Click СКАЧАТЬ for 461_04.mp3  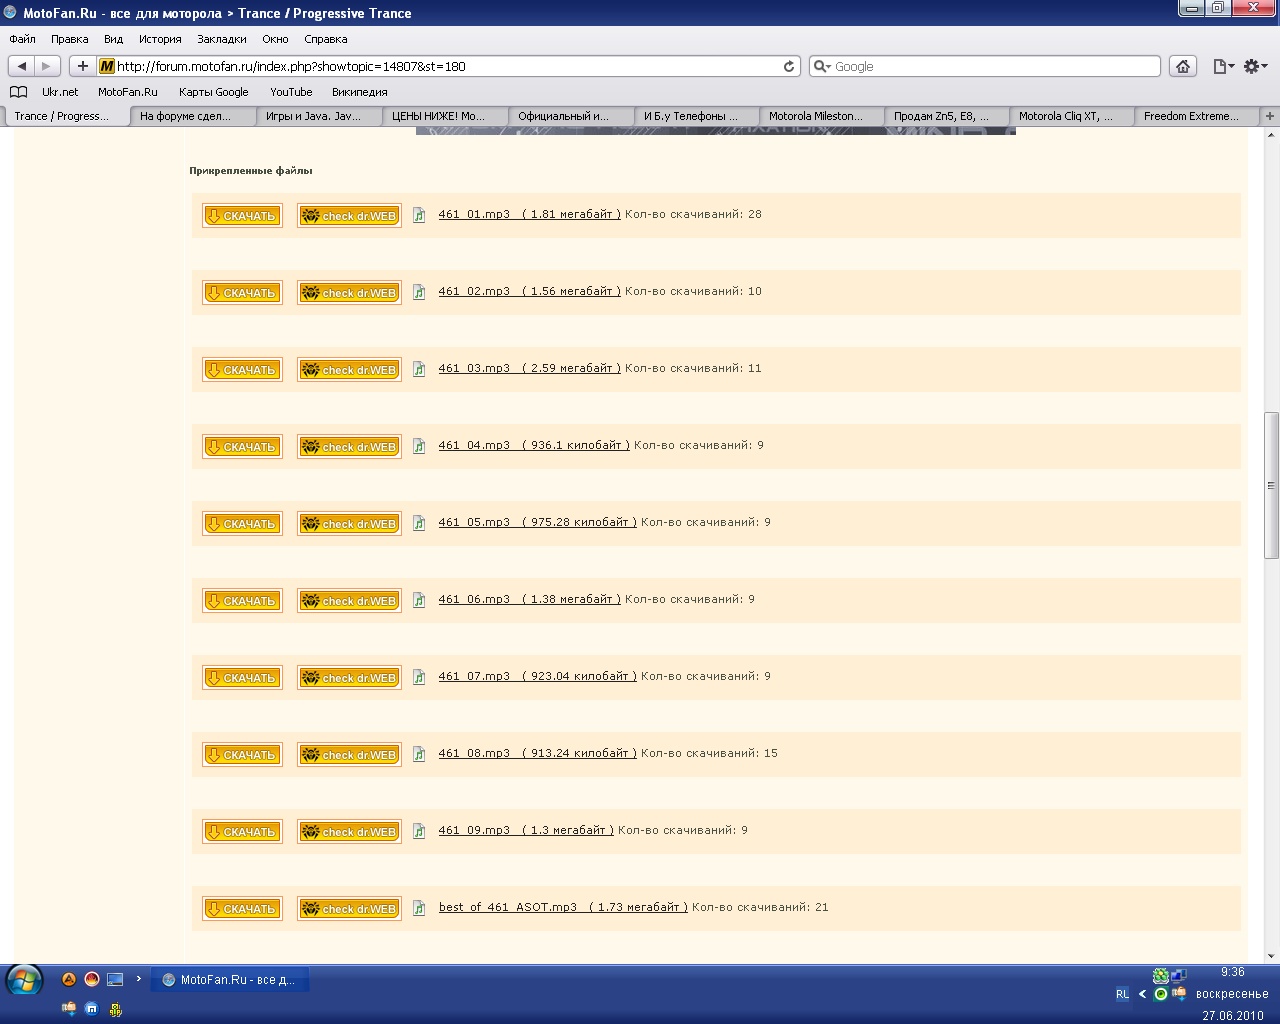[x=242, y=447]
